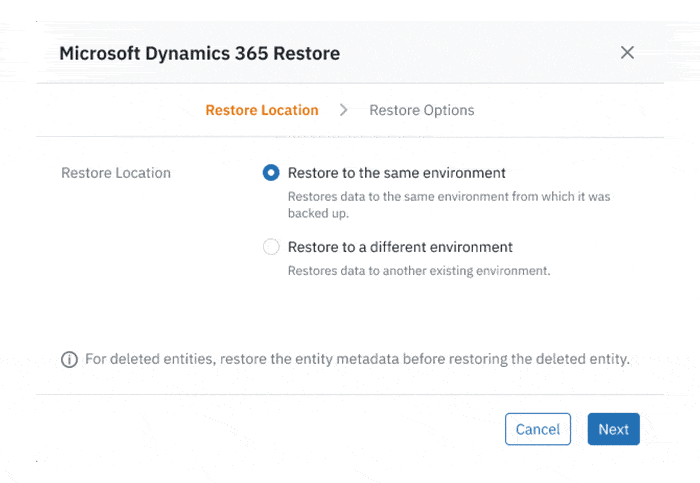The image size is (700, 483).
Task: Choose the different environment radio button
Action: 271,247
